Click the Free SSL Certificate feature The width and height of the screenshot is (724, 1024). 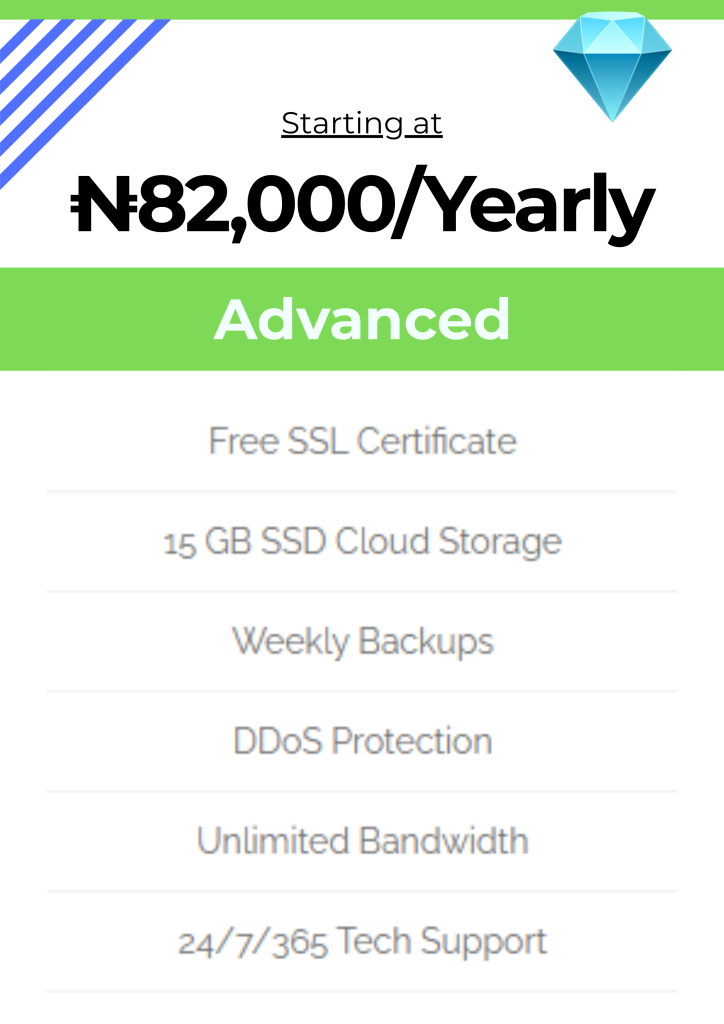point(362,441)
